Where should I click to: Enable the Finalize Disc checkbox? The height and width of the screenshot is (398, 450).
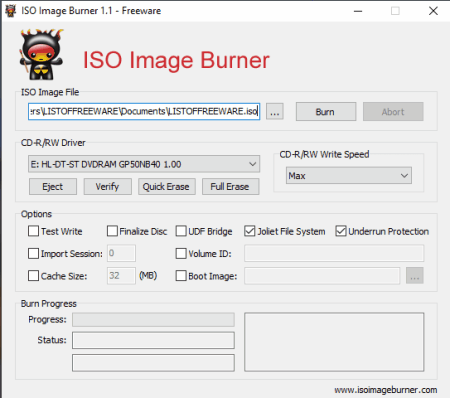[112, 231]
